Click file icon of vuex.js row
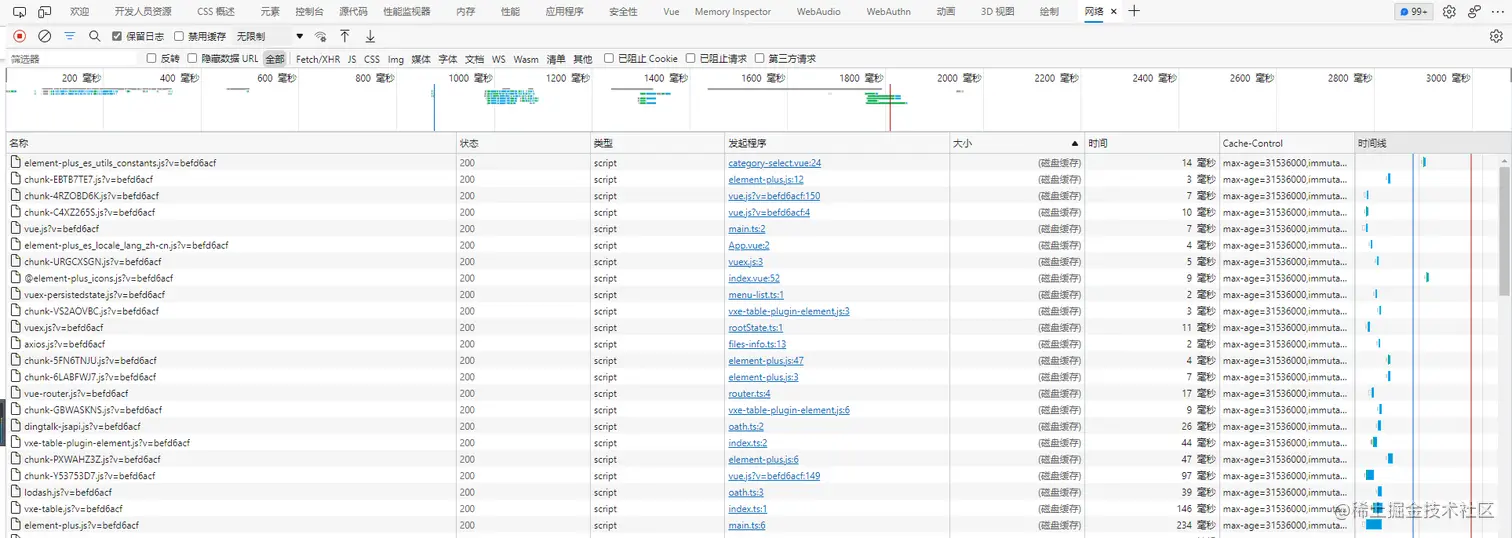 [x=15, y=327]
